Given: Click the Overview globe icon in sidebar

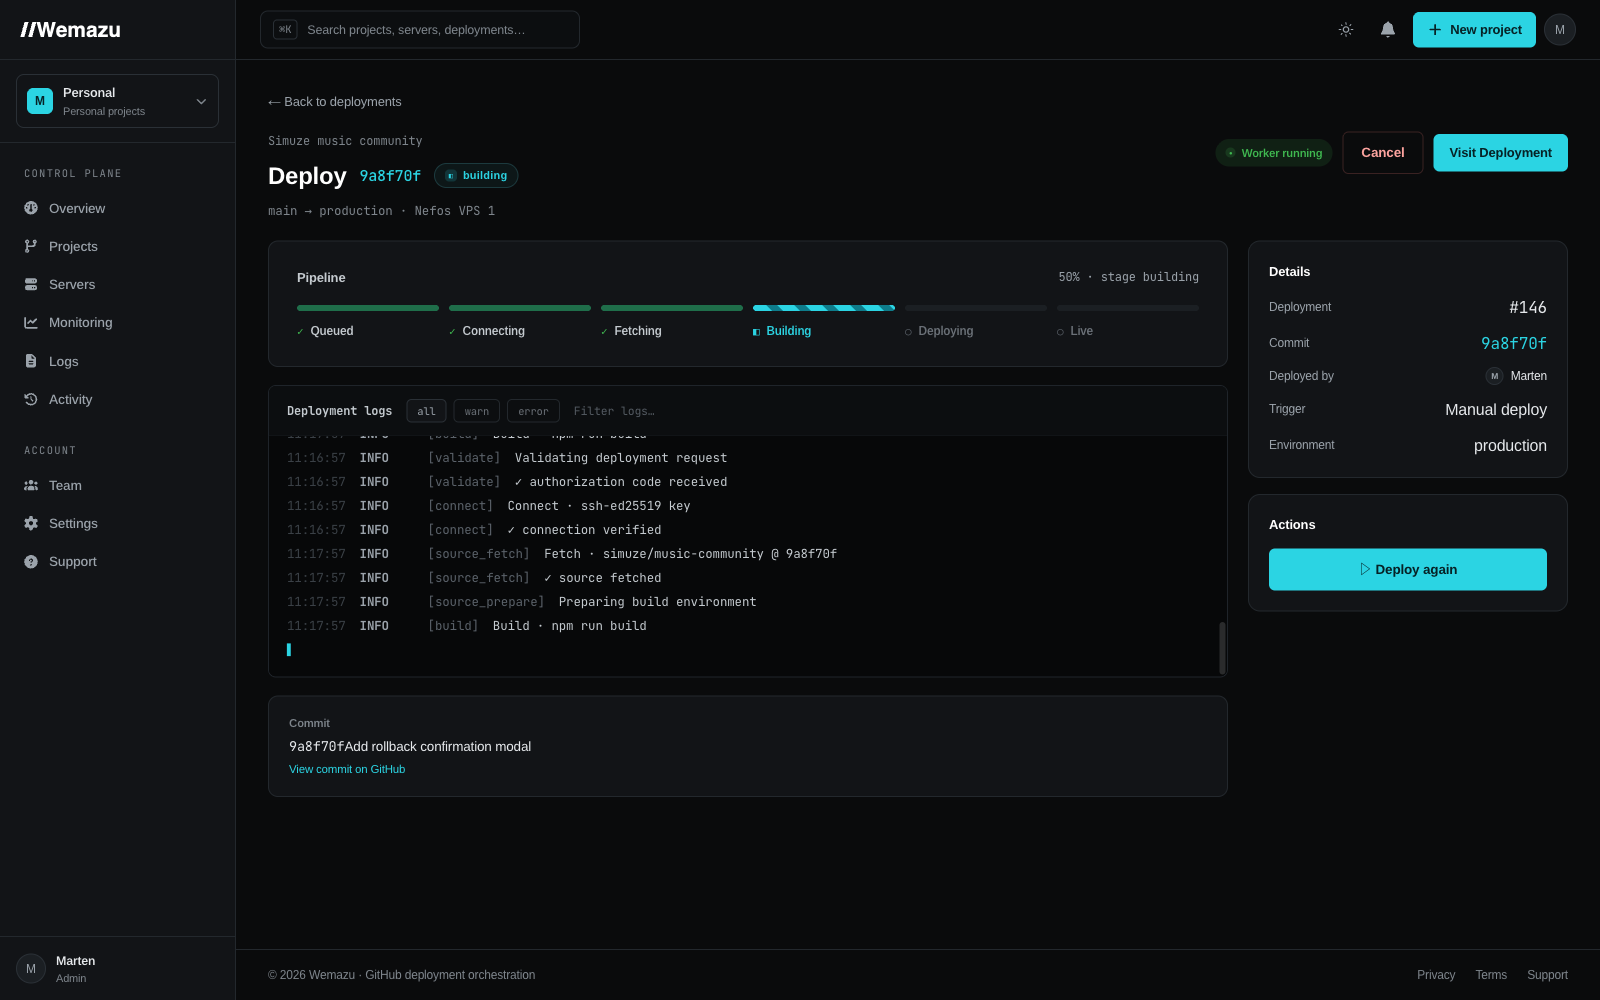Looking at the screenshot, I should 31,208.
